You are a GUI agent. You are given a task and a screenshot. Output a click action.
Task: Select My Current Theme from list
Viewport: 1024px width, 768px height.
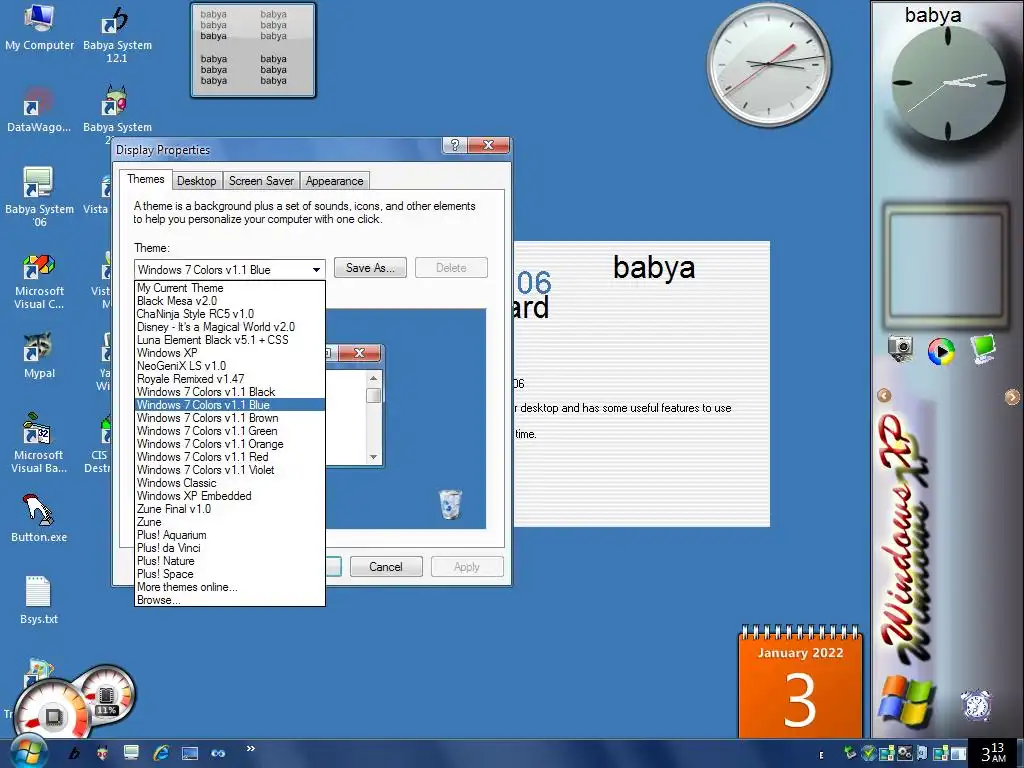point(230,287)
